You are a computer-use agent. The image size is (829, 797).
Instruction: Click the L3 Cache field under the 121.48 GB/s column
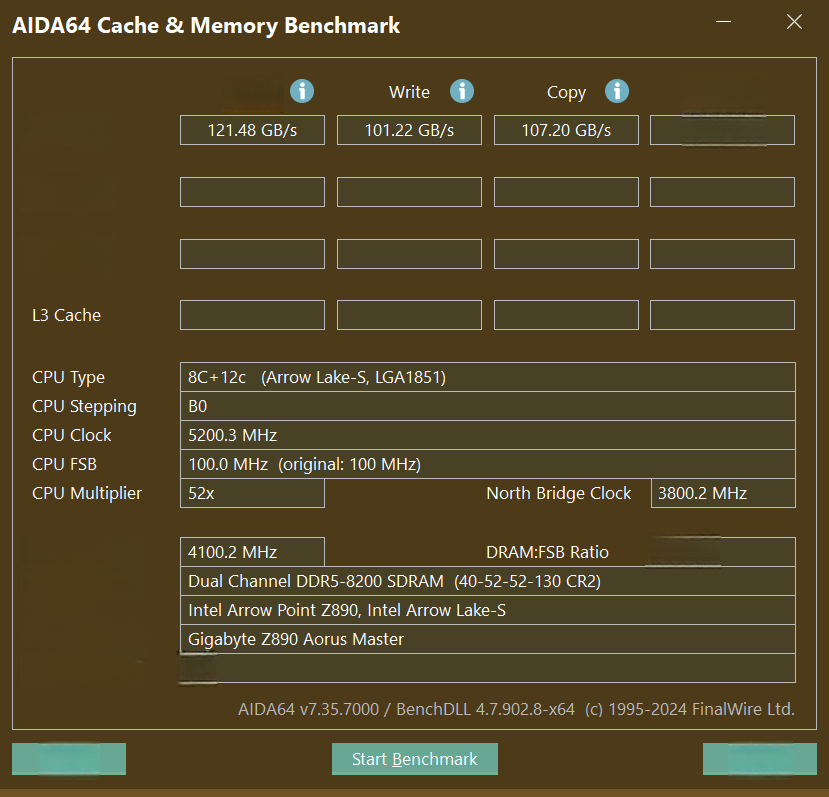click(x=252, y=315)
